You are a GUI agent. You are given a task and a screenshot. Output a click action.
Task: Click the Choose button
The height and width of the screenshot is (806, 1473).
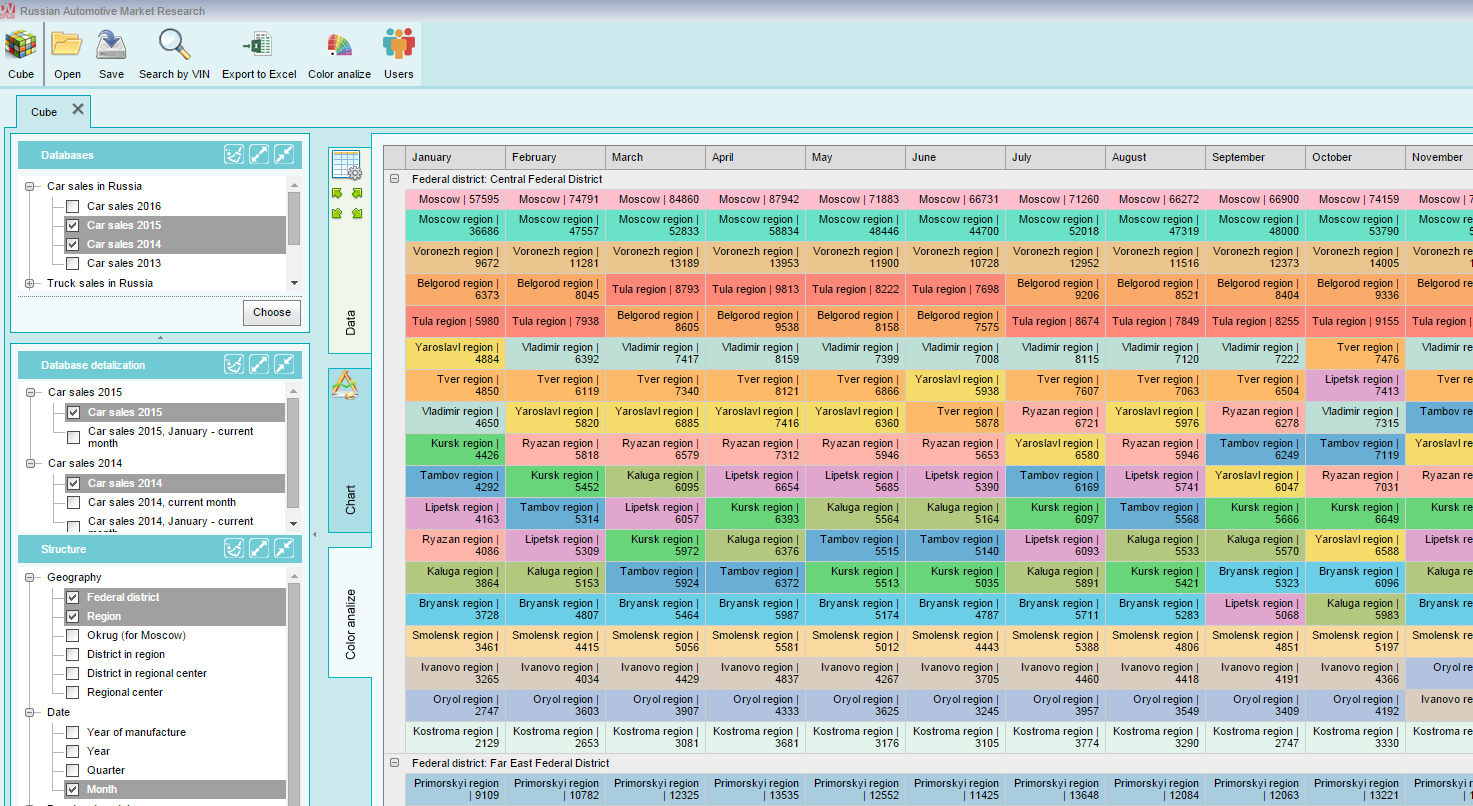tap(271, 312)
